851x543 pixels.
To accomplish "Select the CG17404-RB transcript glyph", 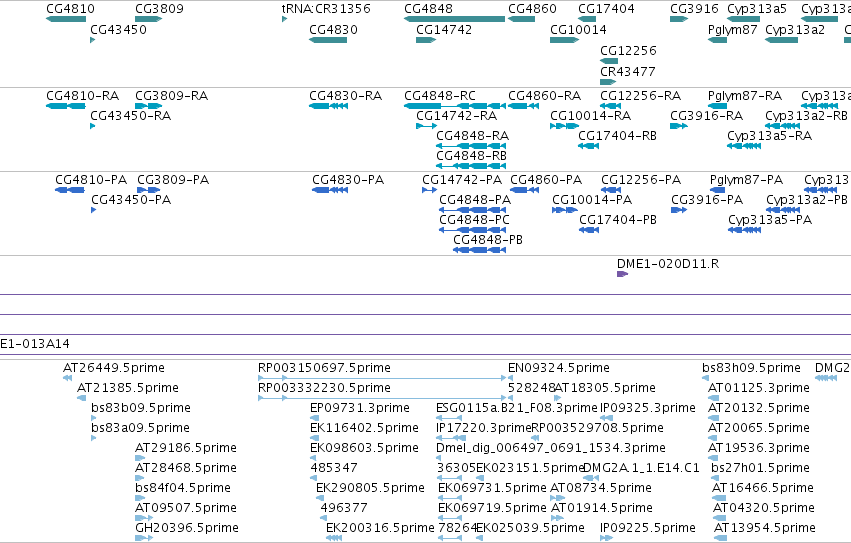I will point(588,146).
